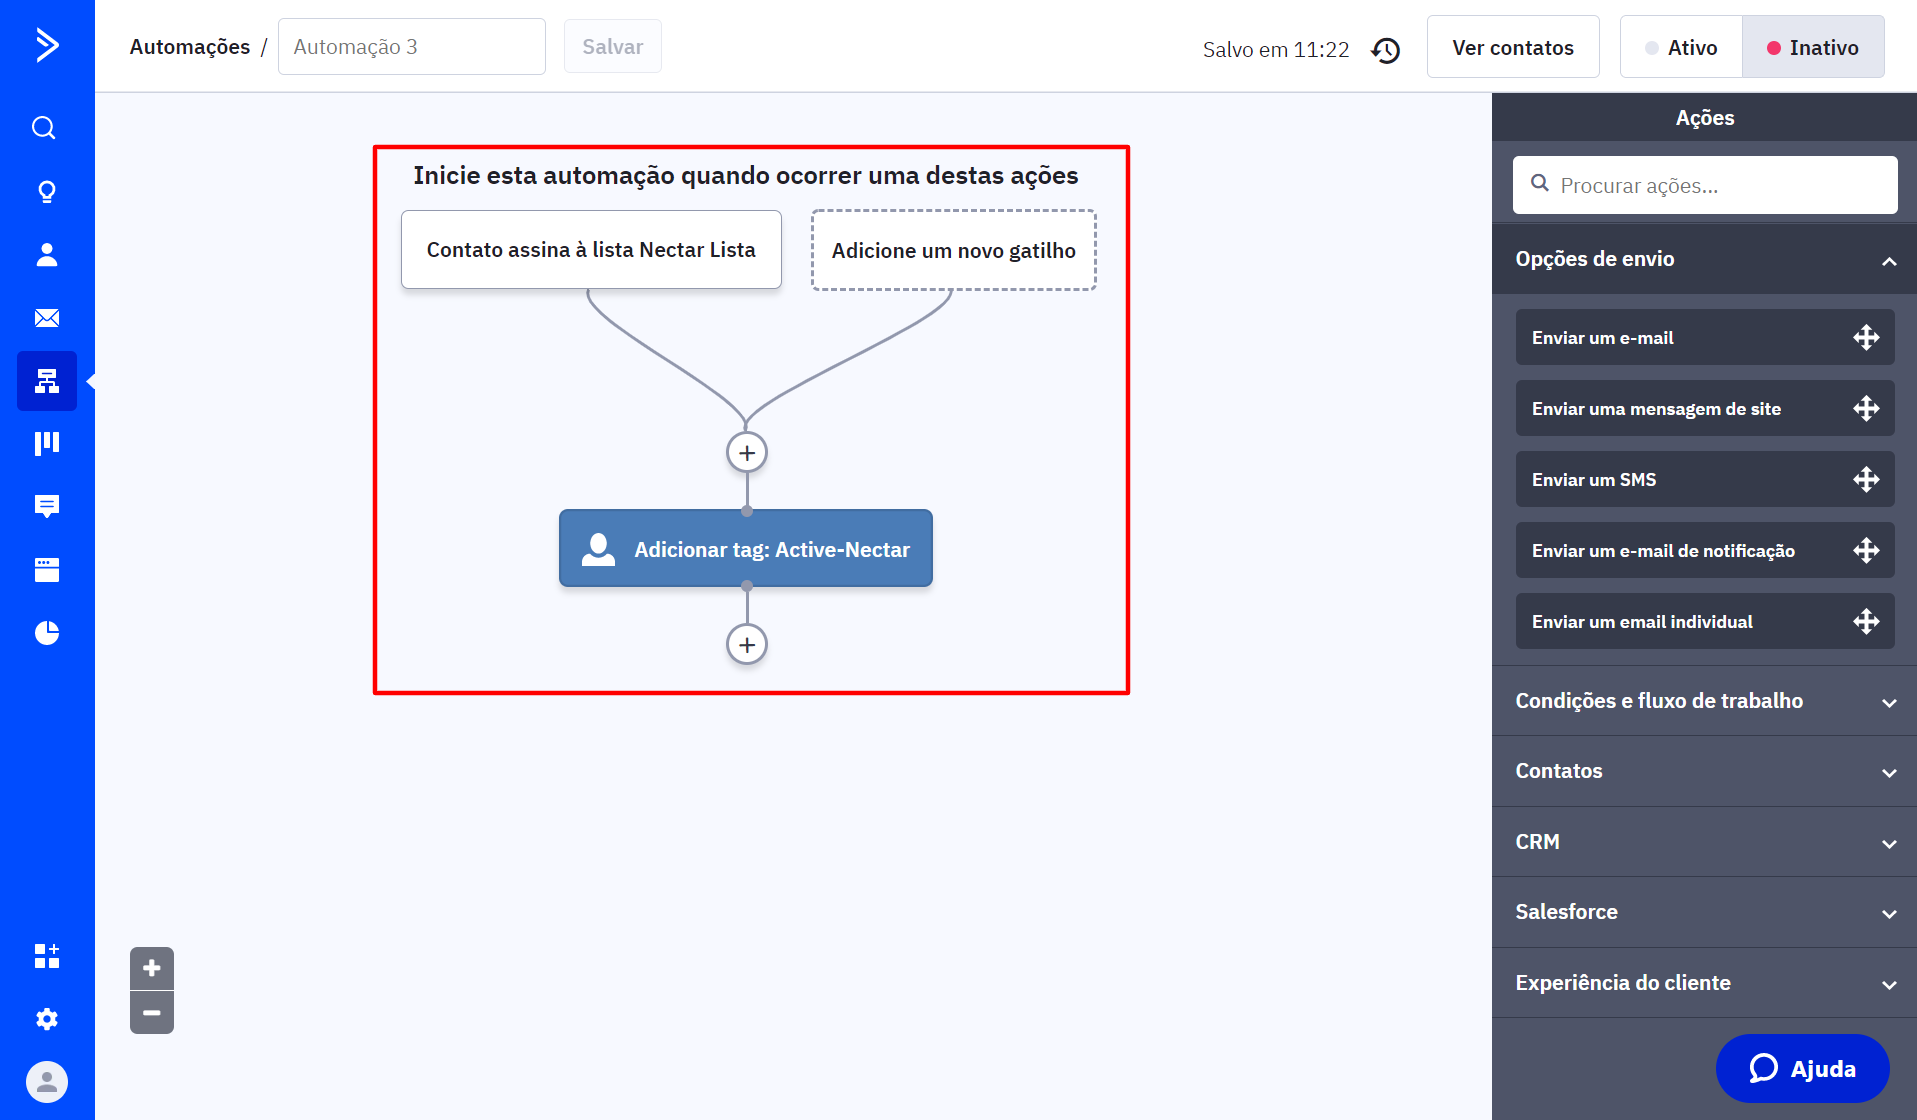Set automation status to Ativo
This screenshot has width=1917, height=1120.
tap(1682, 47)
